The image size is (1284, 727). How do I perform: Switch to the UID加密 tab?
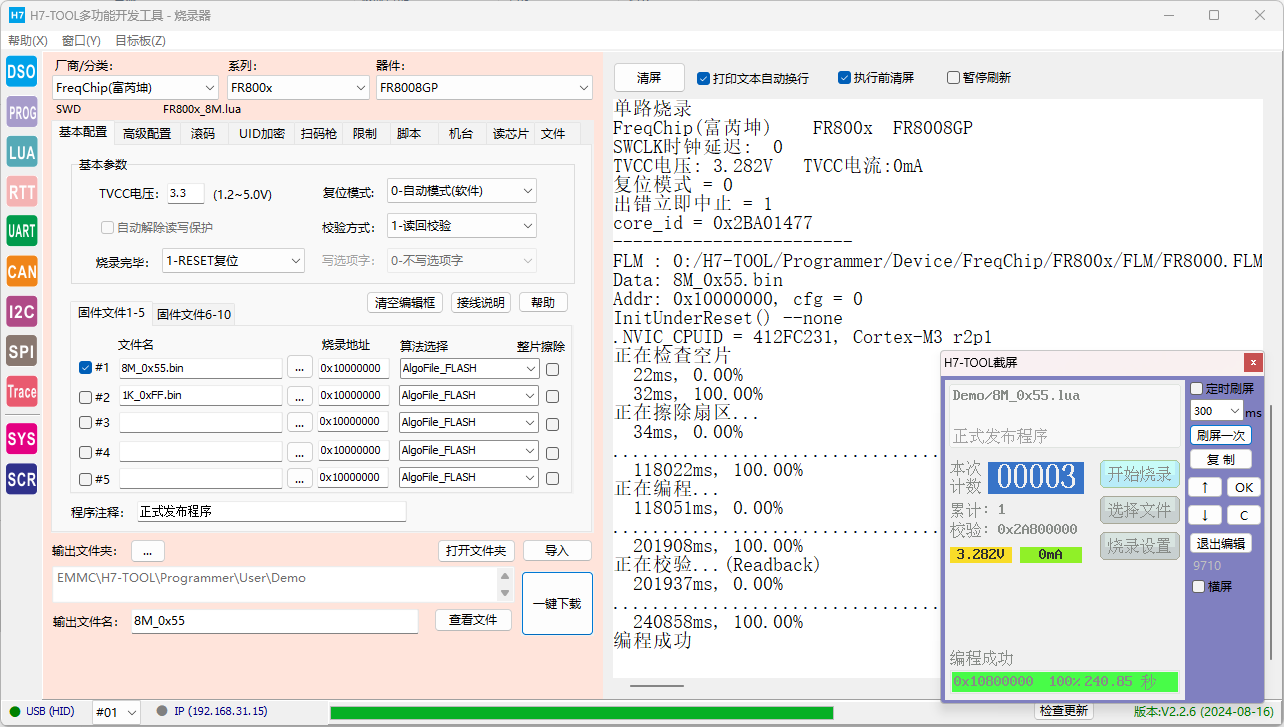tap(260, 134)
